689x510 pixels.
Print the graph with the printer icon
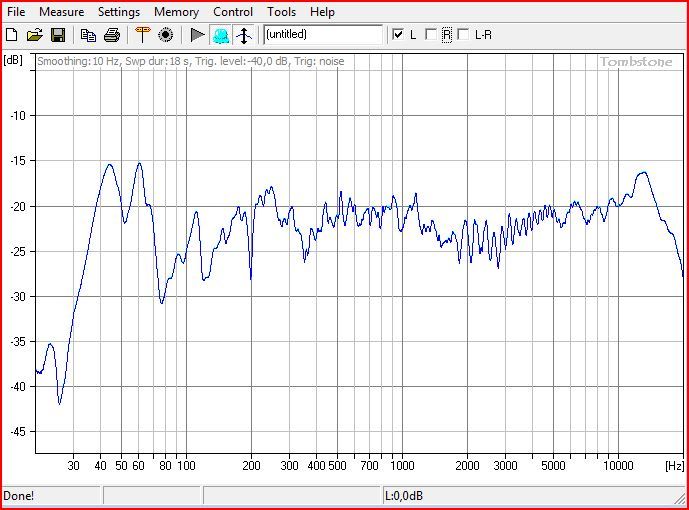[x=112, y=35]
